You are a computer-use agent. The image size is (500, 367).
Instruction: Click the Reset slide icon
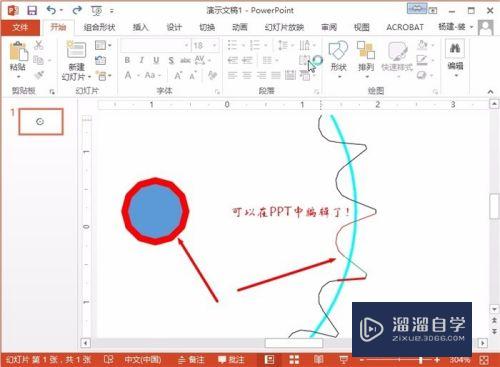tap(100, 60)
